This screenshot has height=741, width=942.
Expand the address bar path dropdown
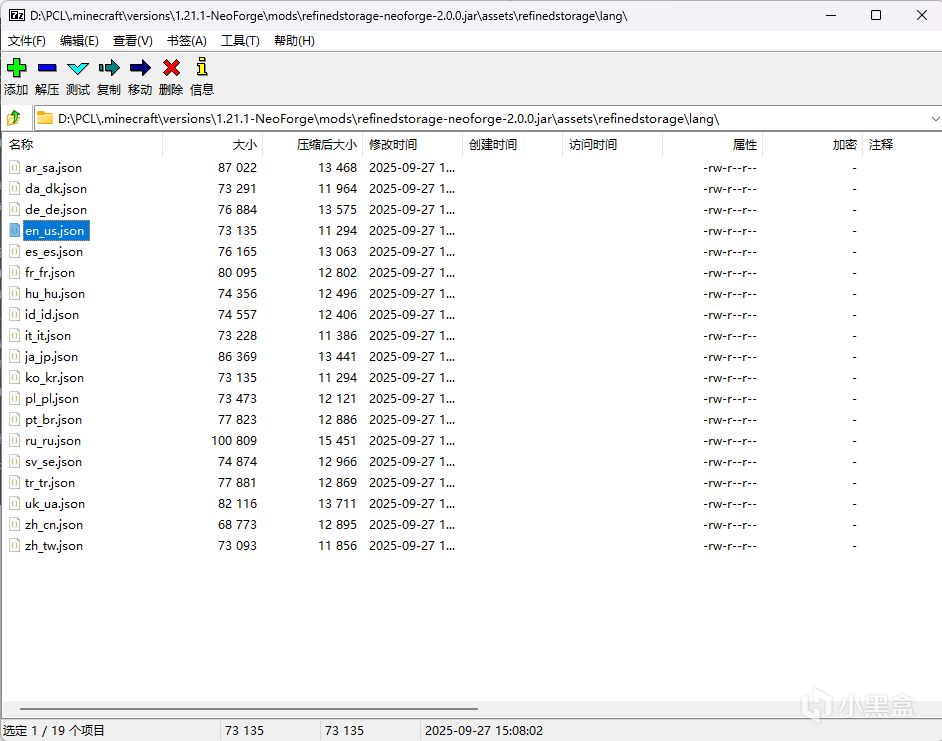[x=935, y=118]
